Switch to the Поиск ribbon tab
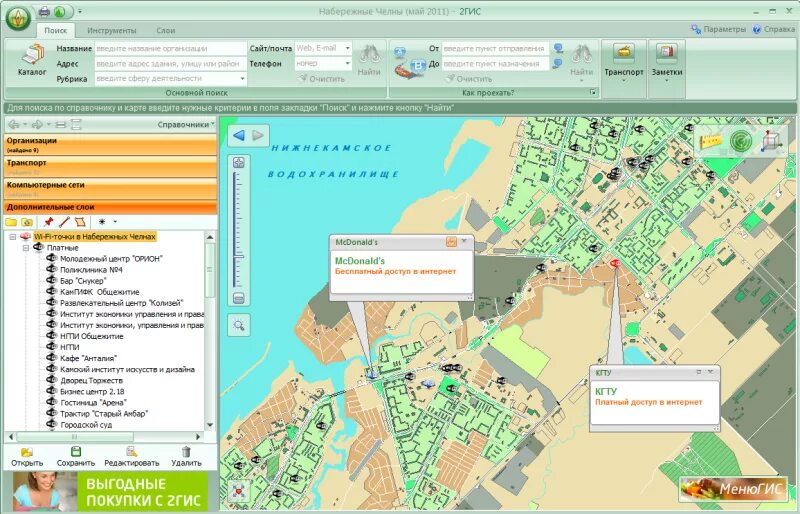Viewport: 800px width, 514px height. click(x=56, y=30)
